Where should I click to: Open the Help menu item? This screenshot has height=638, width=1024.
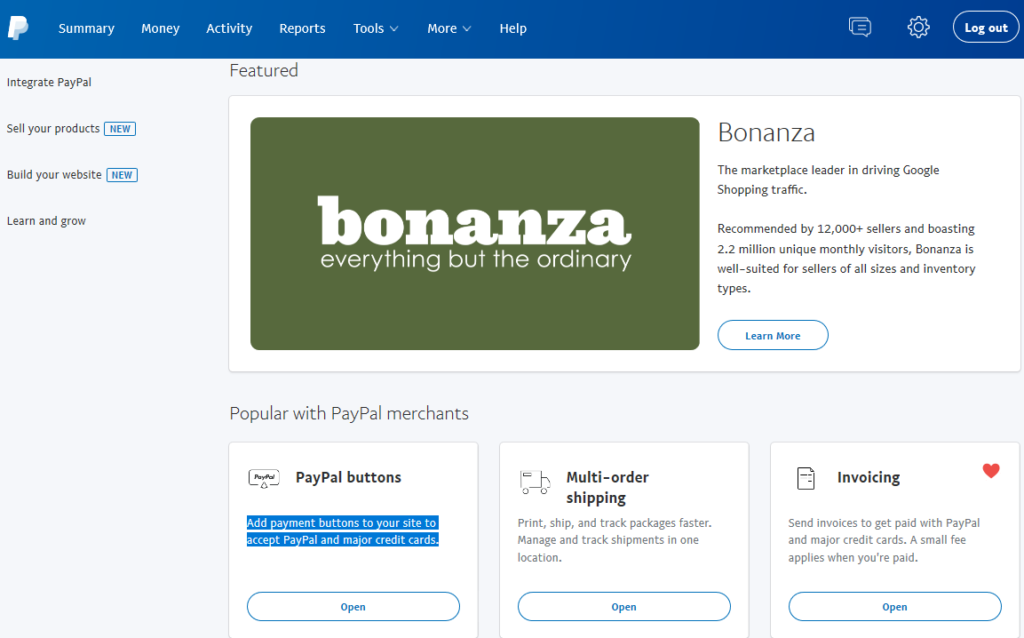[x=513, y=29]
